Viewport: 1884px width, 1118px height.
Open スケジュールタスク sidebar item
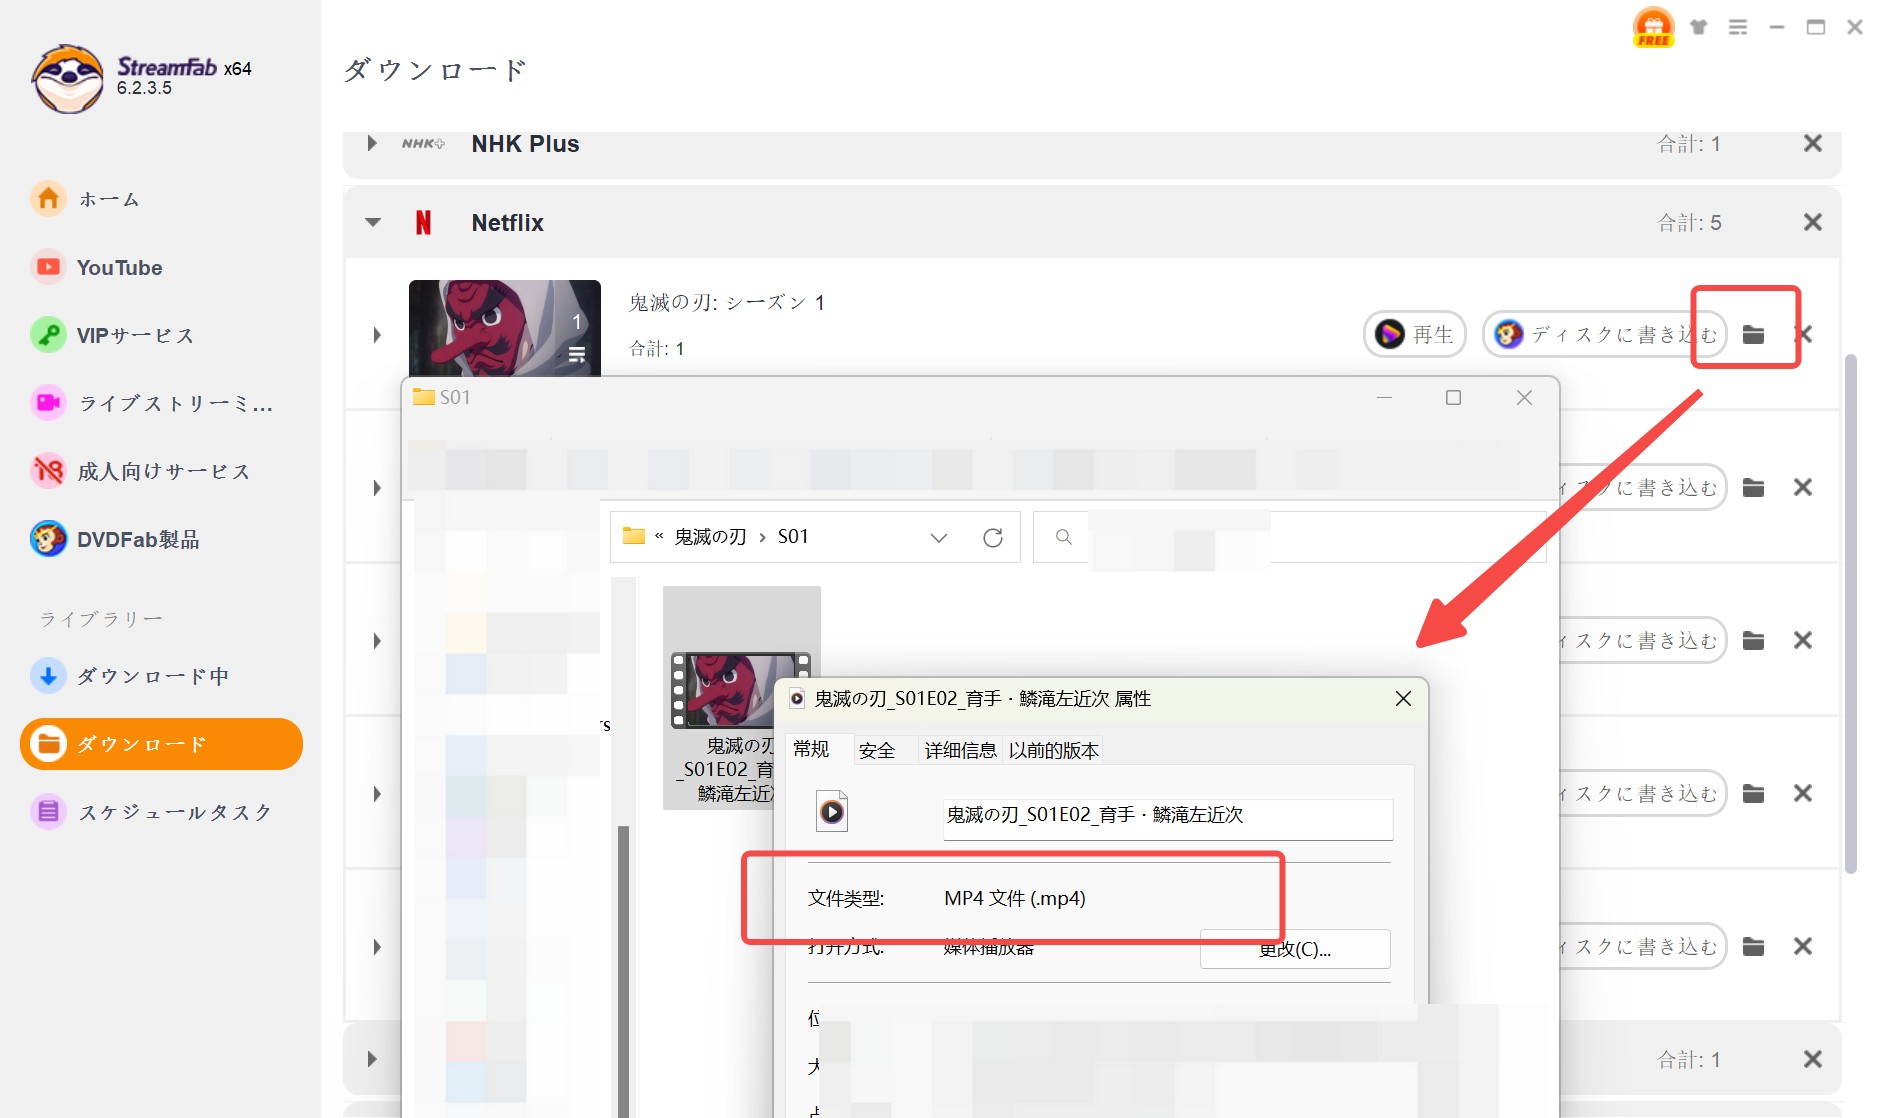point(151,812)
